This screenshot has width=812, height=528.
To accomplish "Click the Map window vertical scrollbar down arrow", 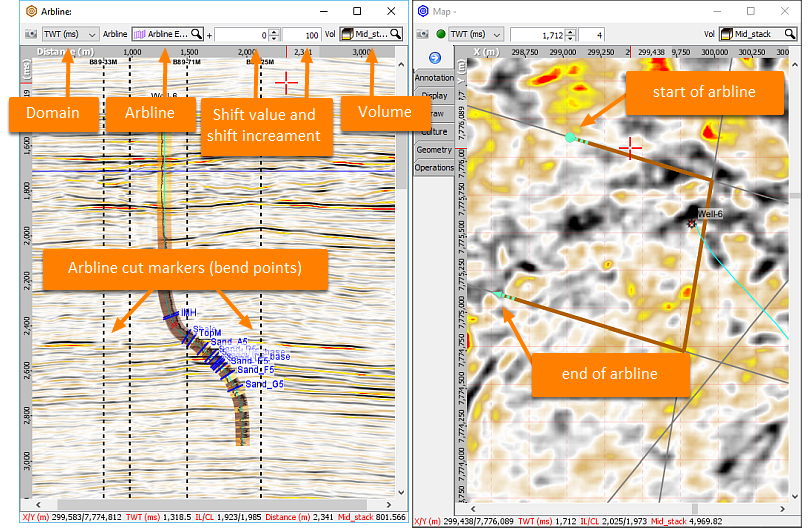I will click(795, 496).
